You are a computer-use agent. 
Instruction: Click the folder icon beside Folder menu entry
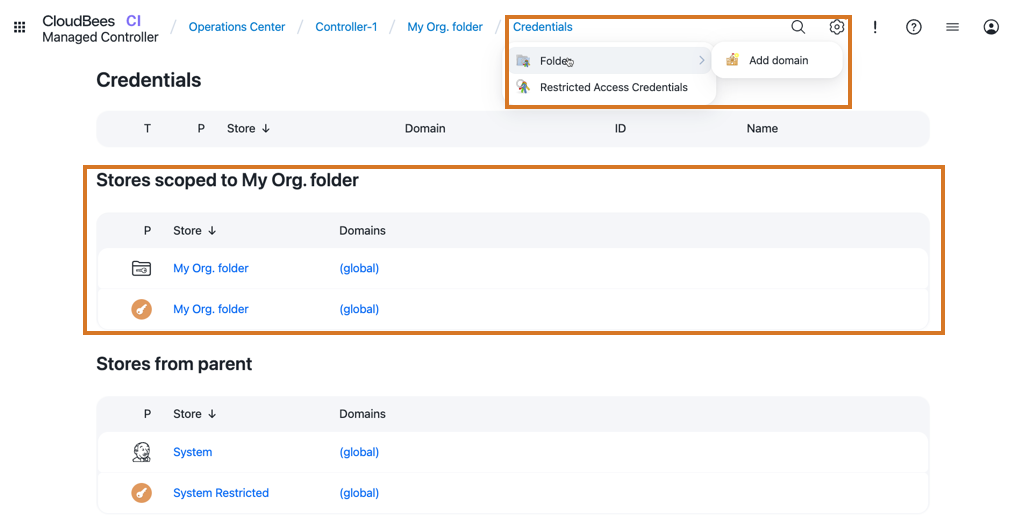523,61
